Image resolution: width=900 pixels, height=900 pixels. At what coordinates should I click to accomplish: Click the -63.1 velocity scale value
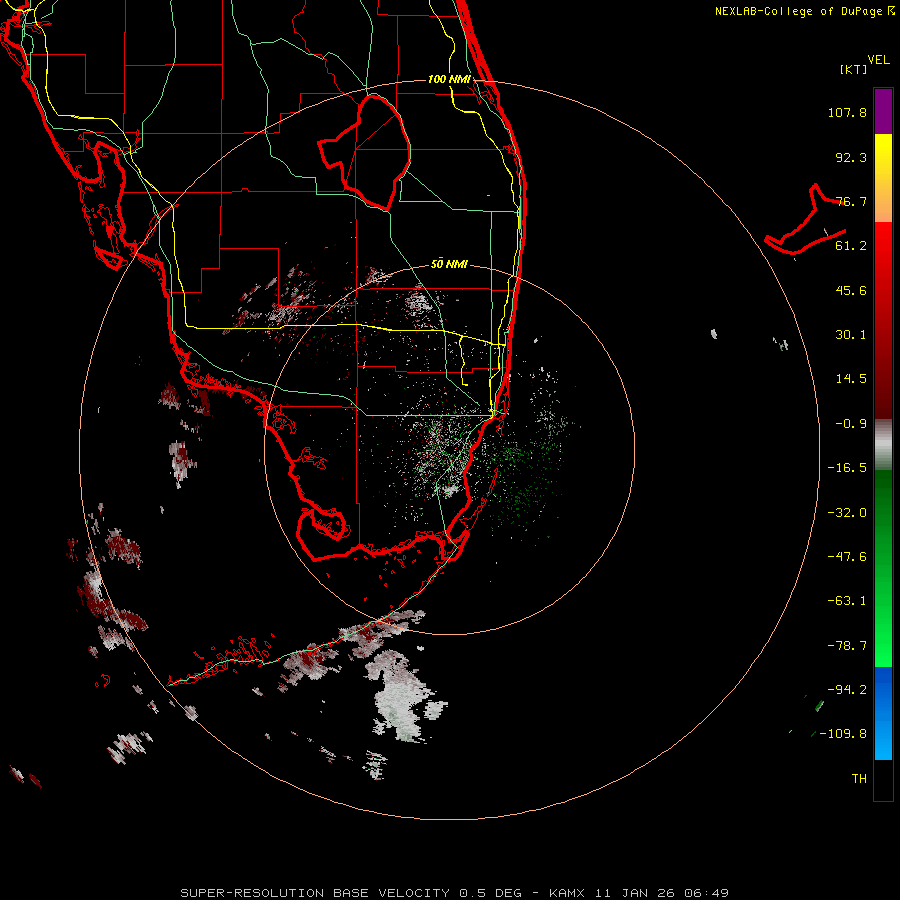(x=847, y=601)
